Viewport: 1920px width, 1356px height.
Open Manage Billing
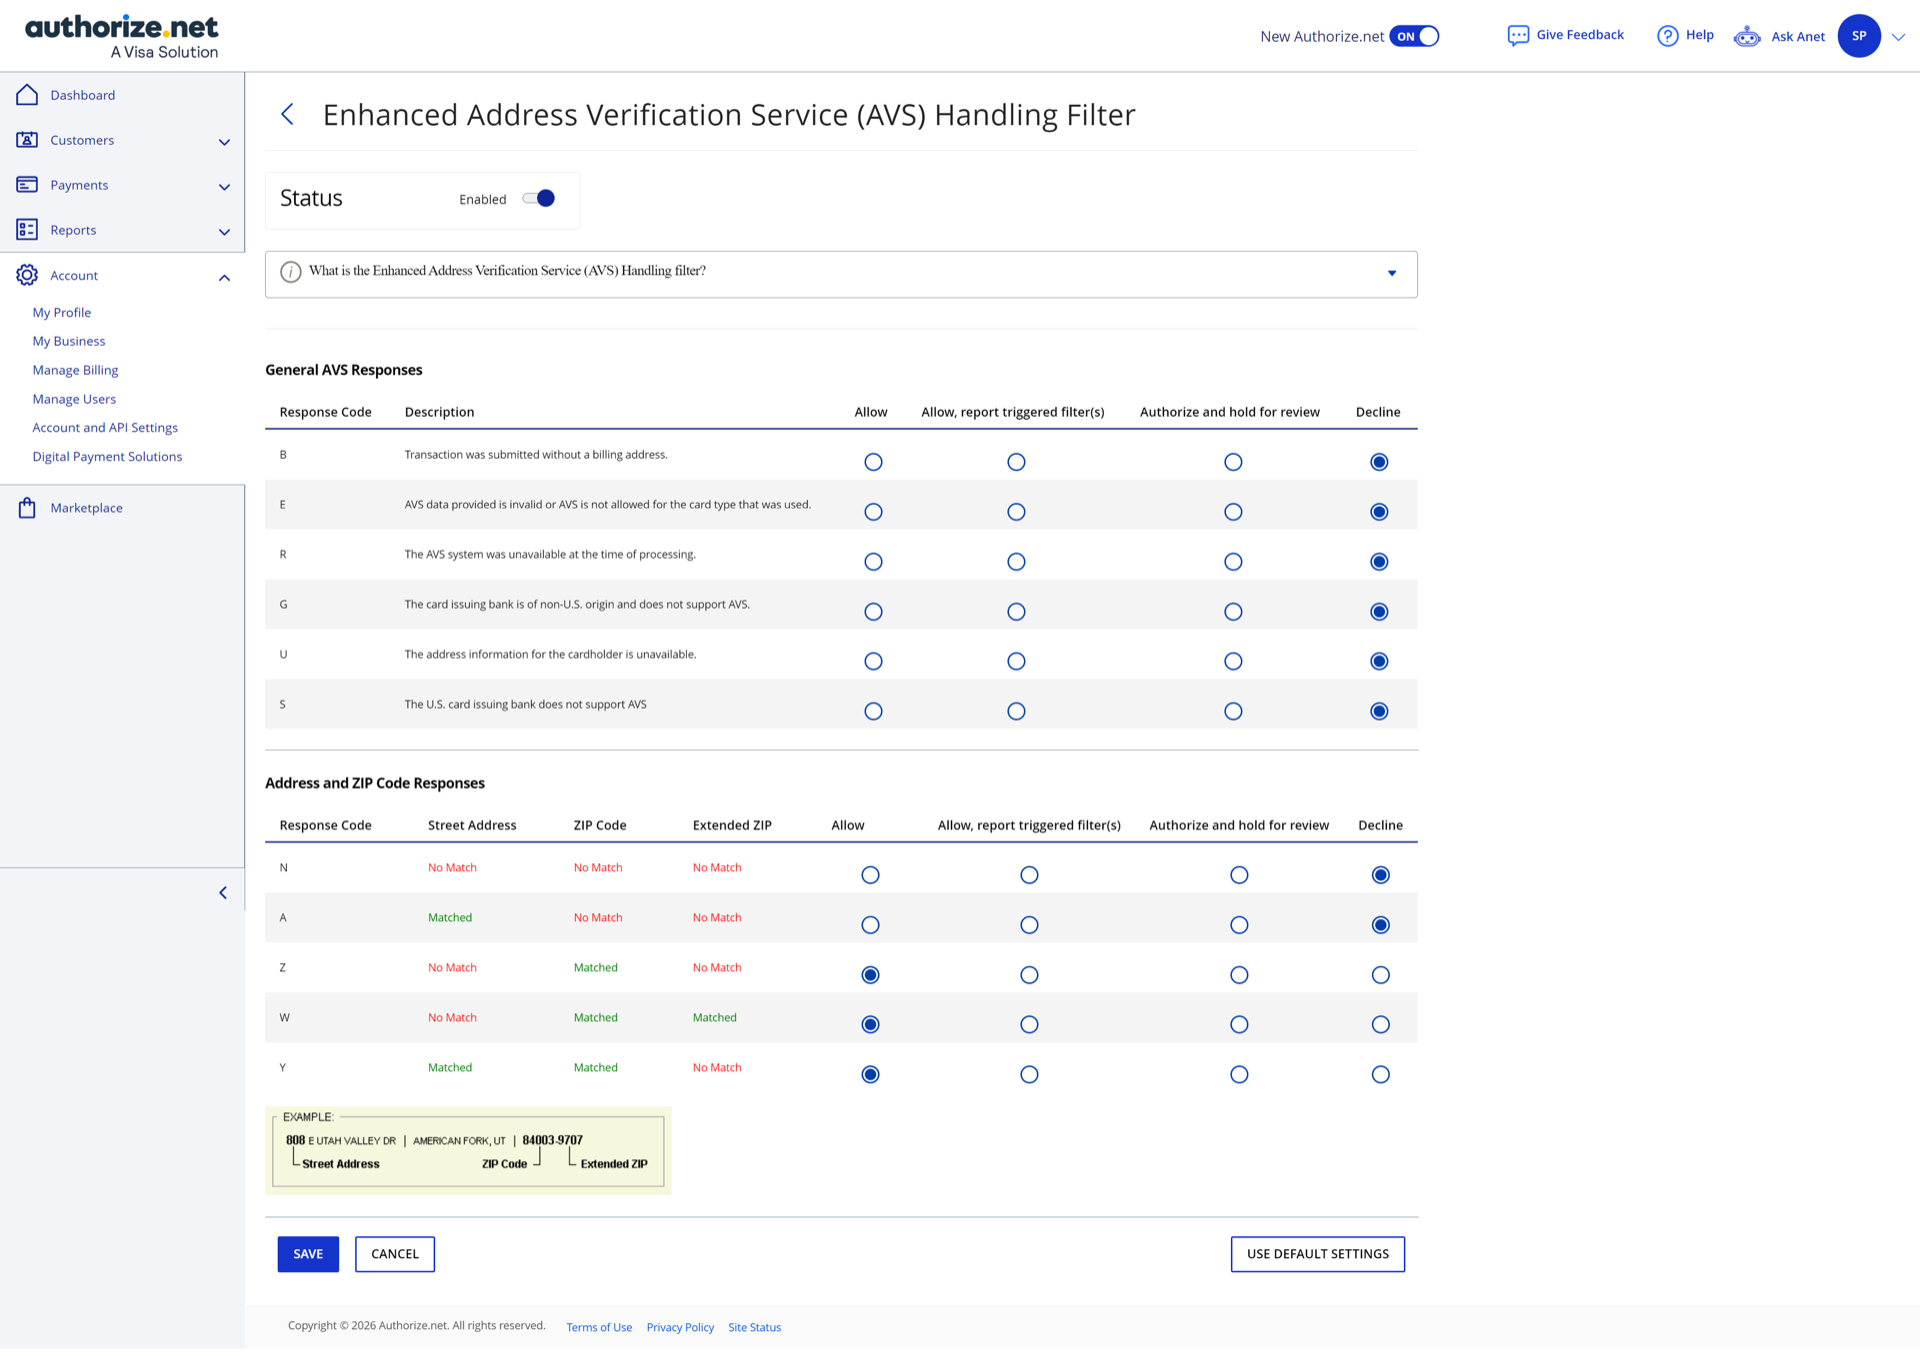pyautogui.click(x=75, y=370)
